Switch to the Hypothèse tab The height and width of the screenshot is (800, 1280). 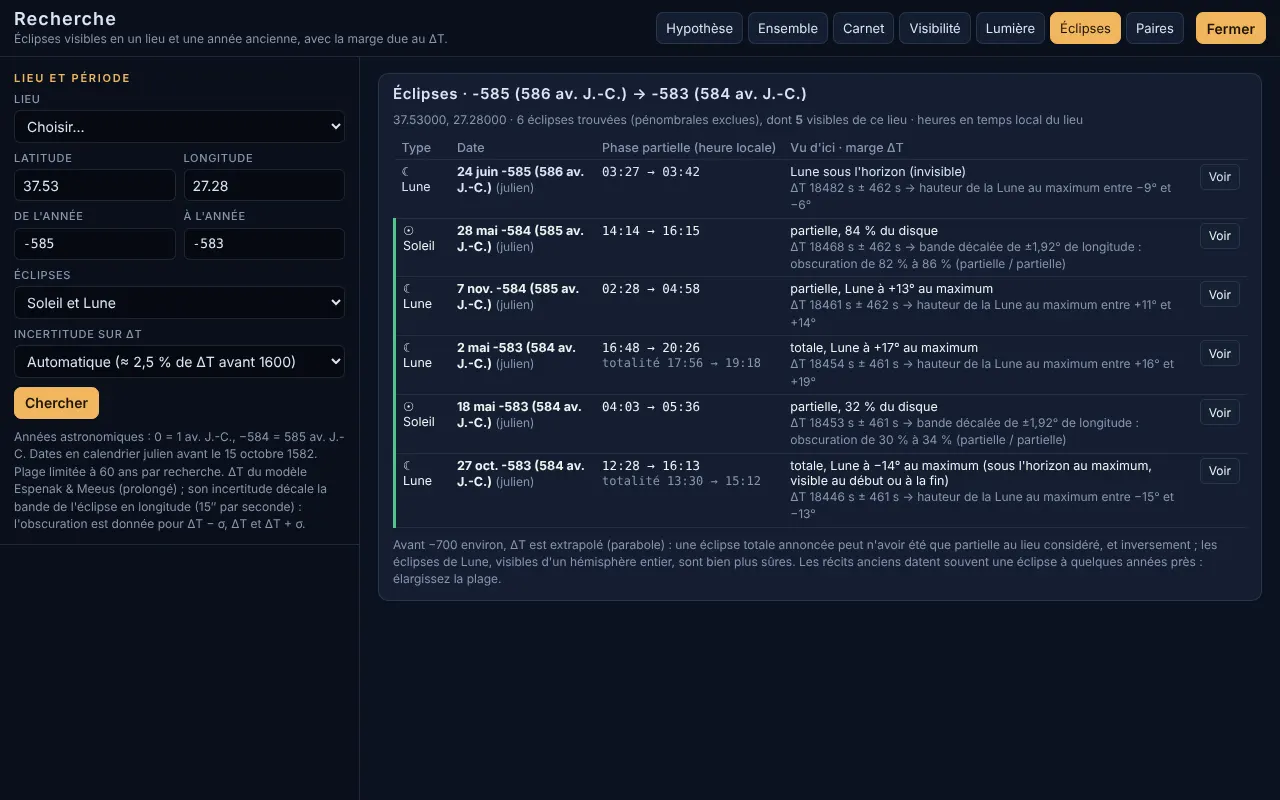click(699, 28)
